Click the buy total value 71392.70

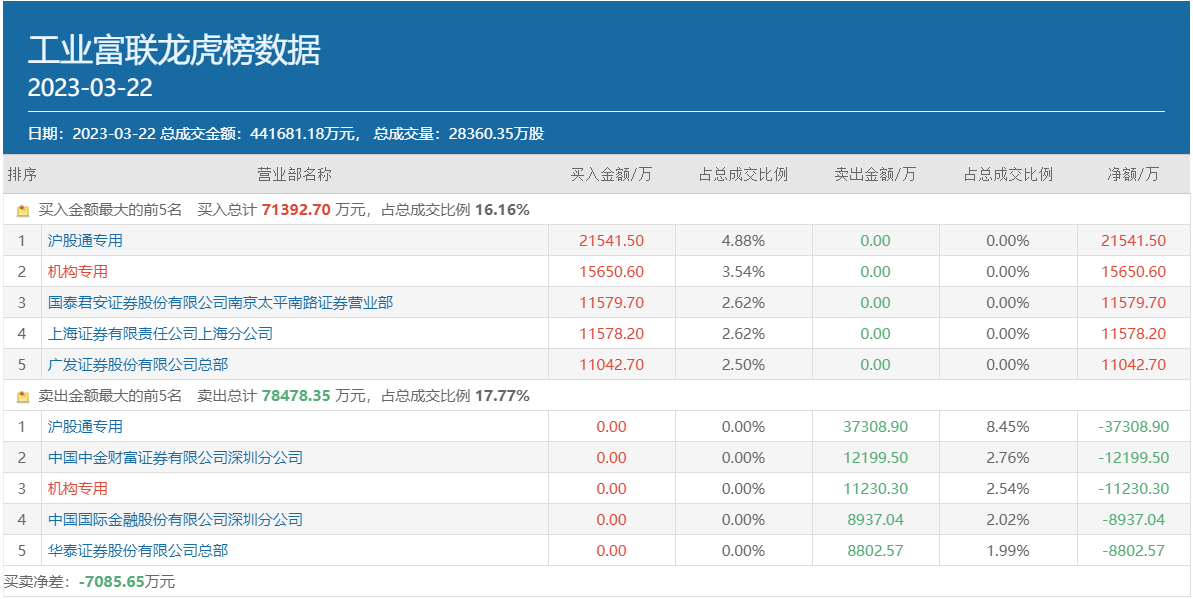click(296, 210)
